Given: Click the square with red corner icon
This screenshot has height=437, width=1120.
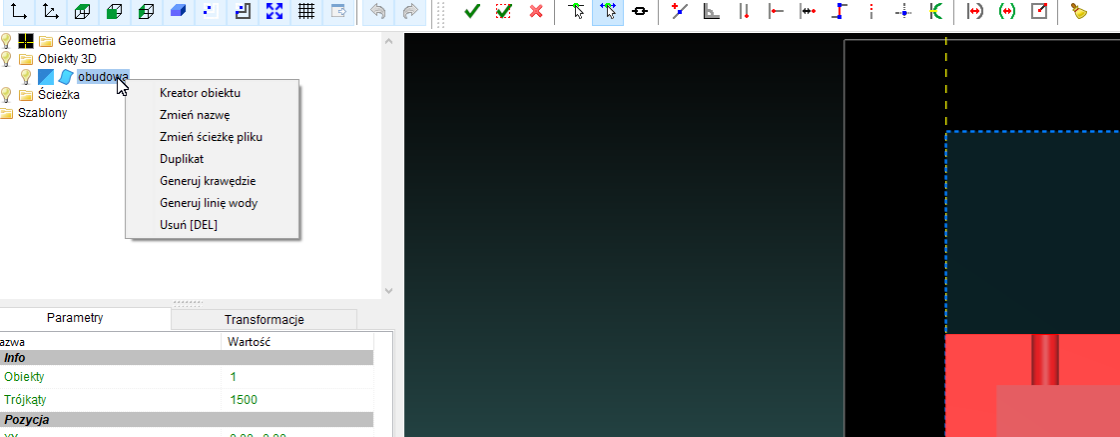Looking at the screenshot, I should (x=1039, y=11).
